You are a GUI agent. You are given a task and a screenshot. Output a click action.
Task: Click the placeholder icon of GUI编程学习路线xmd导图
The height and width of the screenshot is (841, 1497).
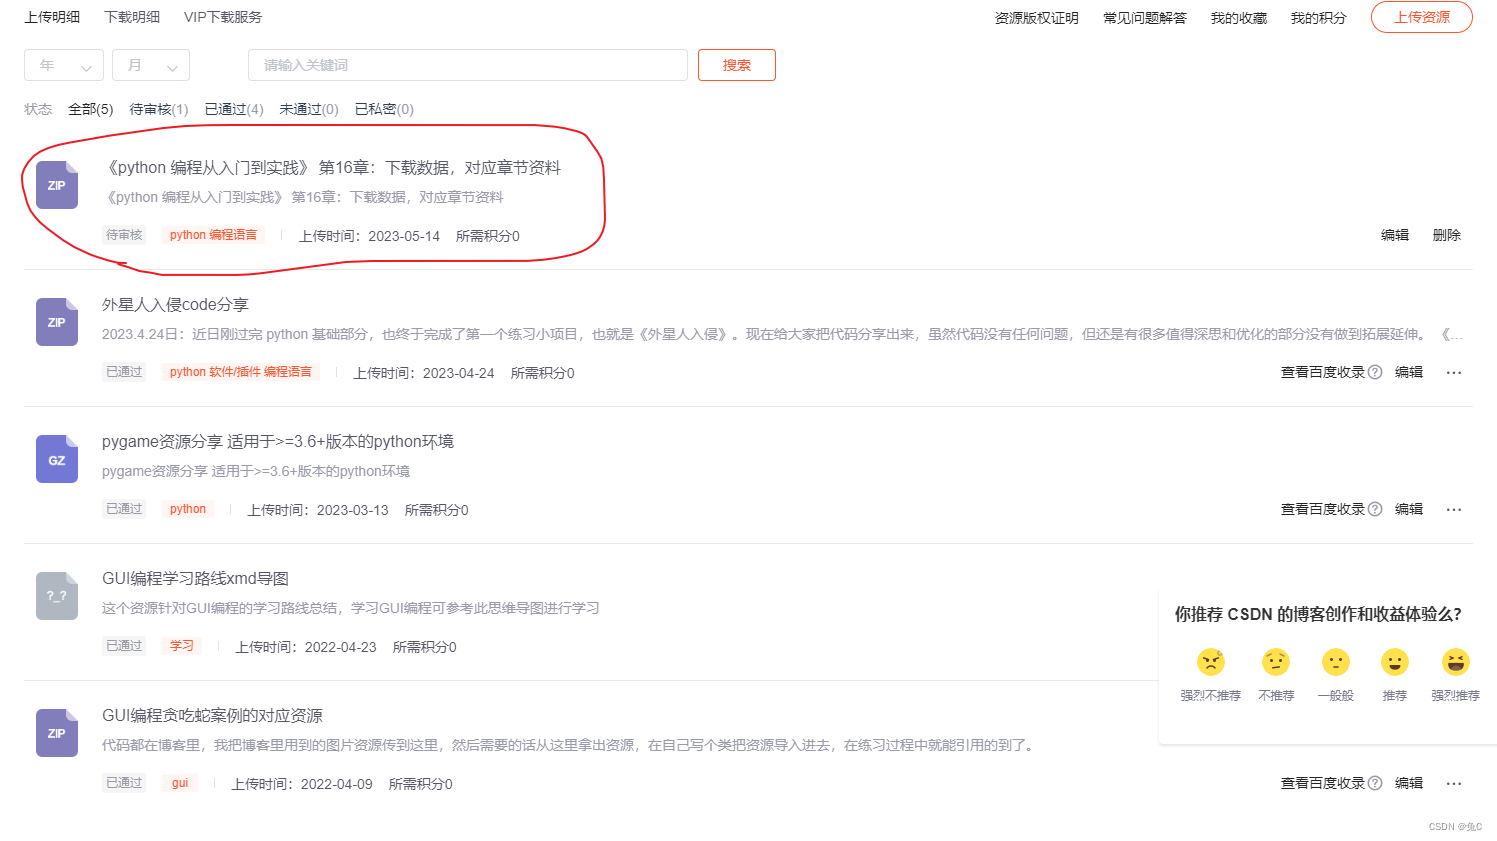click(56, 595)
